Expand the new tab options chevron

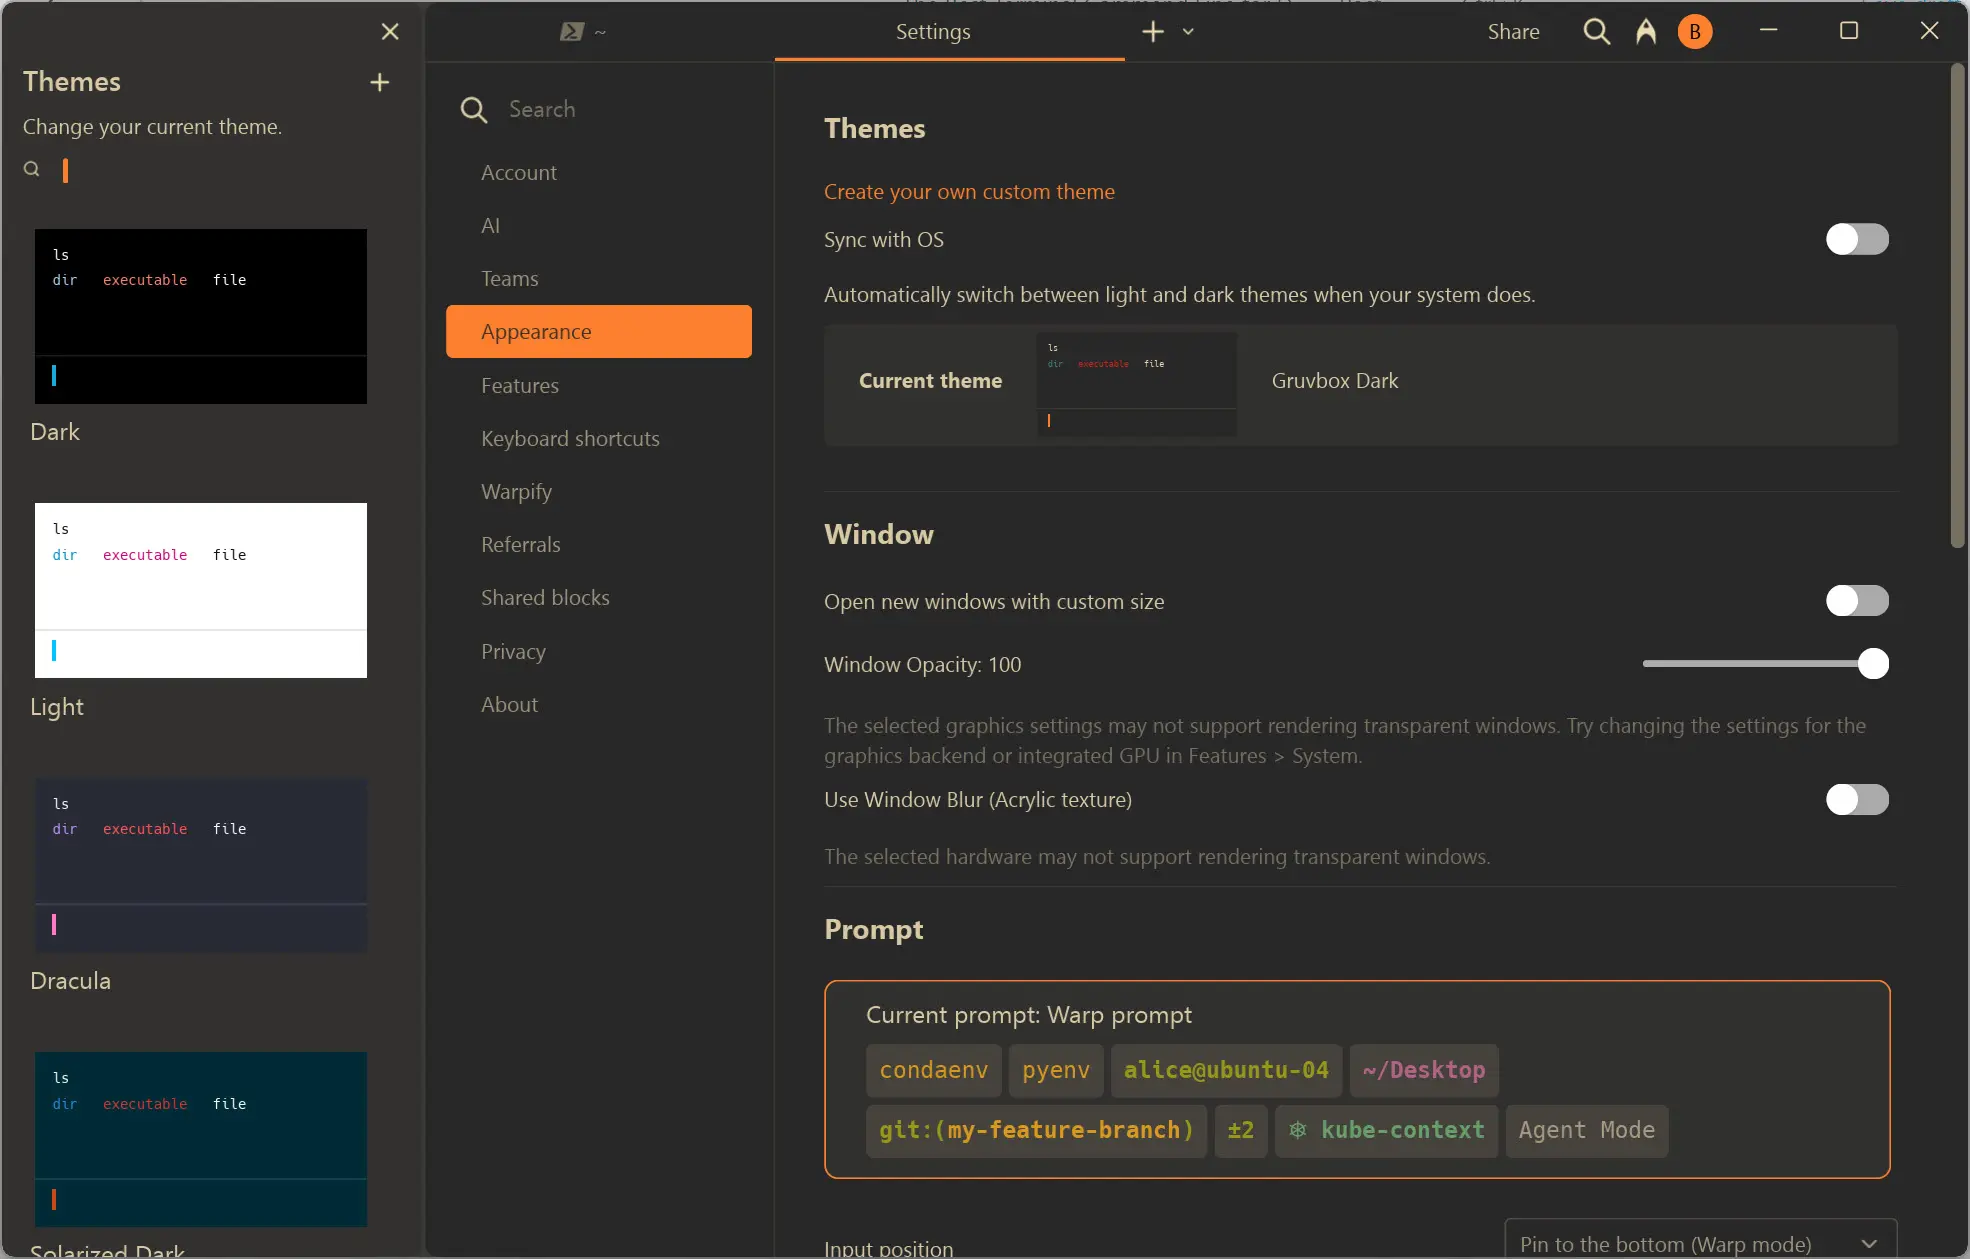(1188, 32)
